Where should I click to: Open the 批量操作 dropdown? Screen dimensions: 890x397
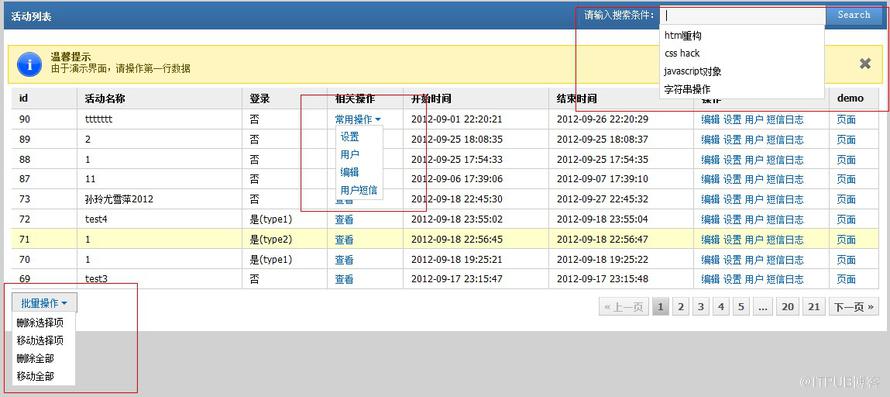[44, 303]
